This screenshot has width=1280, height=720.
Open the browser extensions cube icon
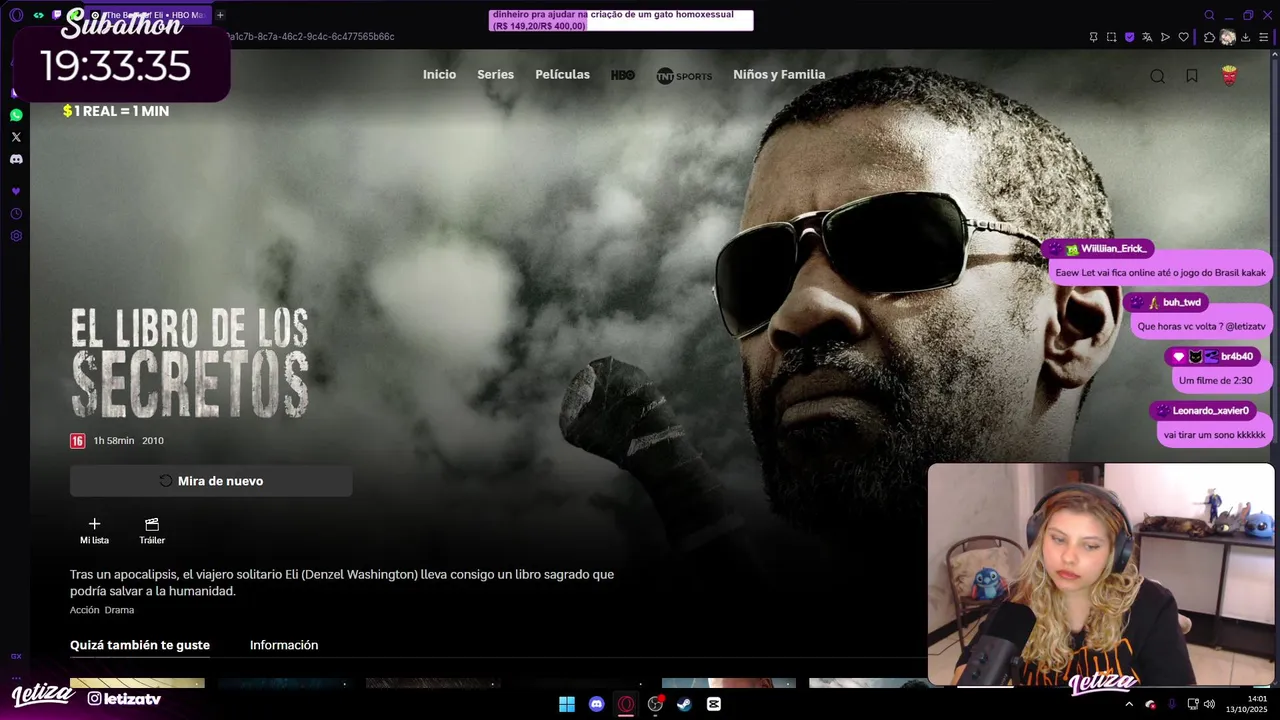pyautogui.click(x=1209, y=37)
